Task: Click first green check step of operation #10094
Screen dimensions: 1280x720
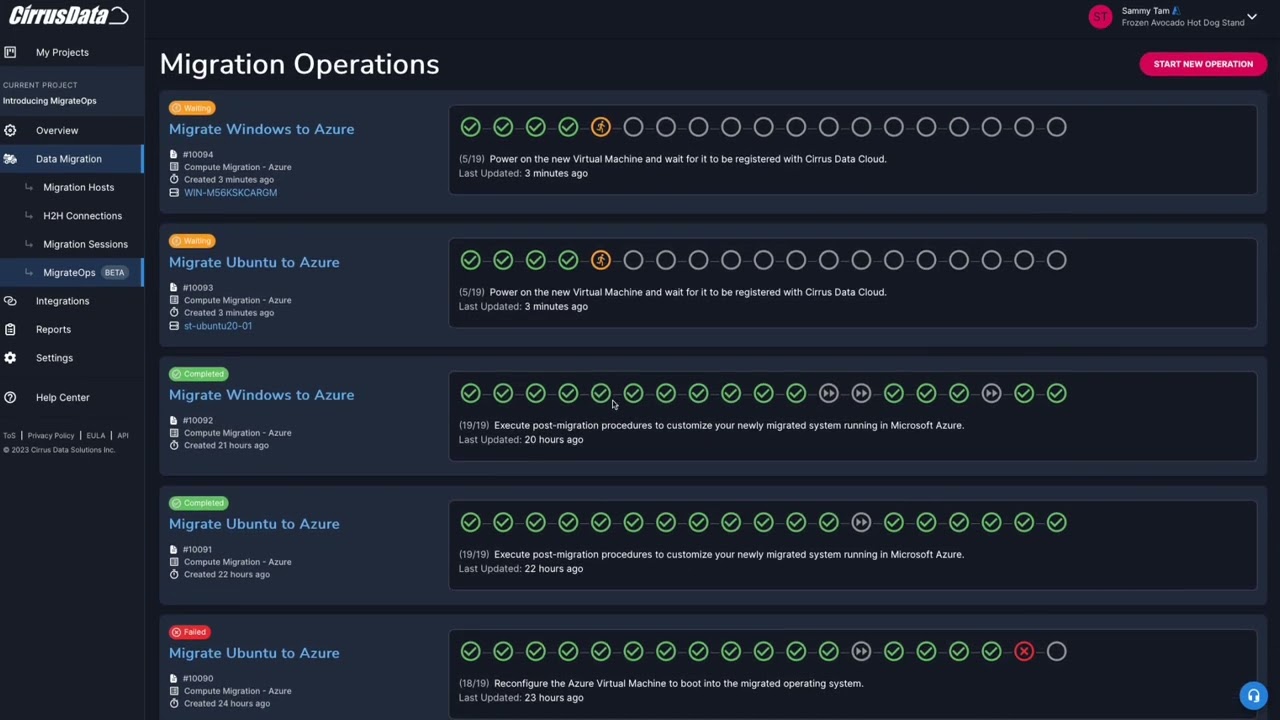Action: pyautogui.click(x=471, y=127)
